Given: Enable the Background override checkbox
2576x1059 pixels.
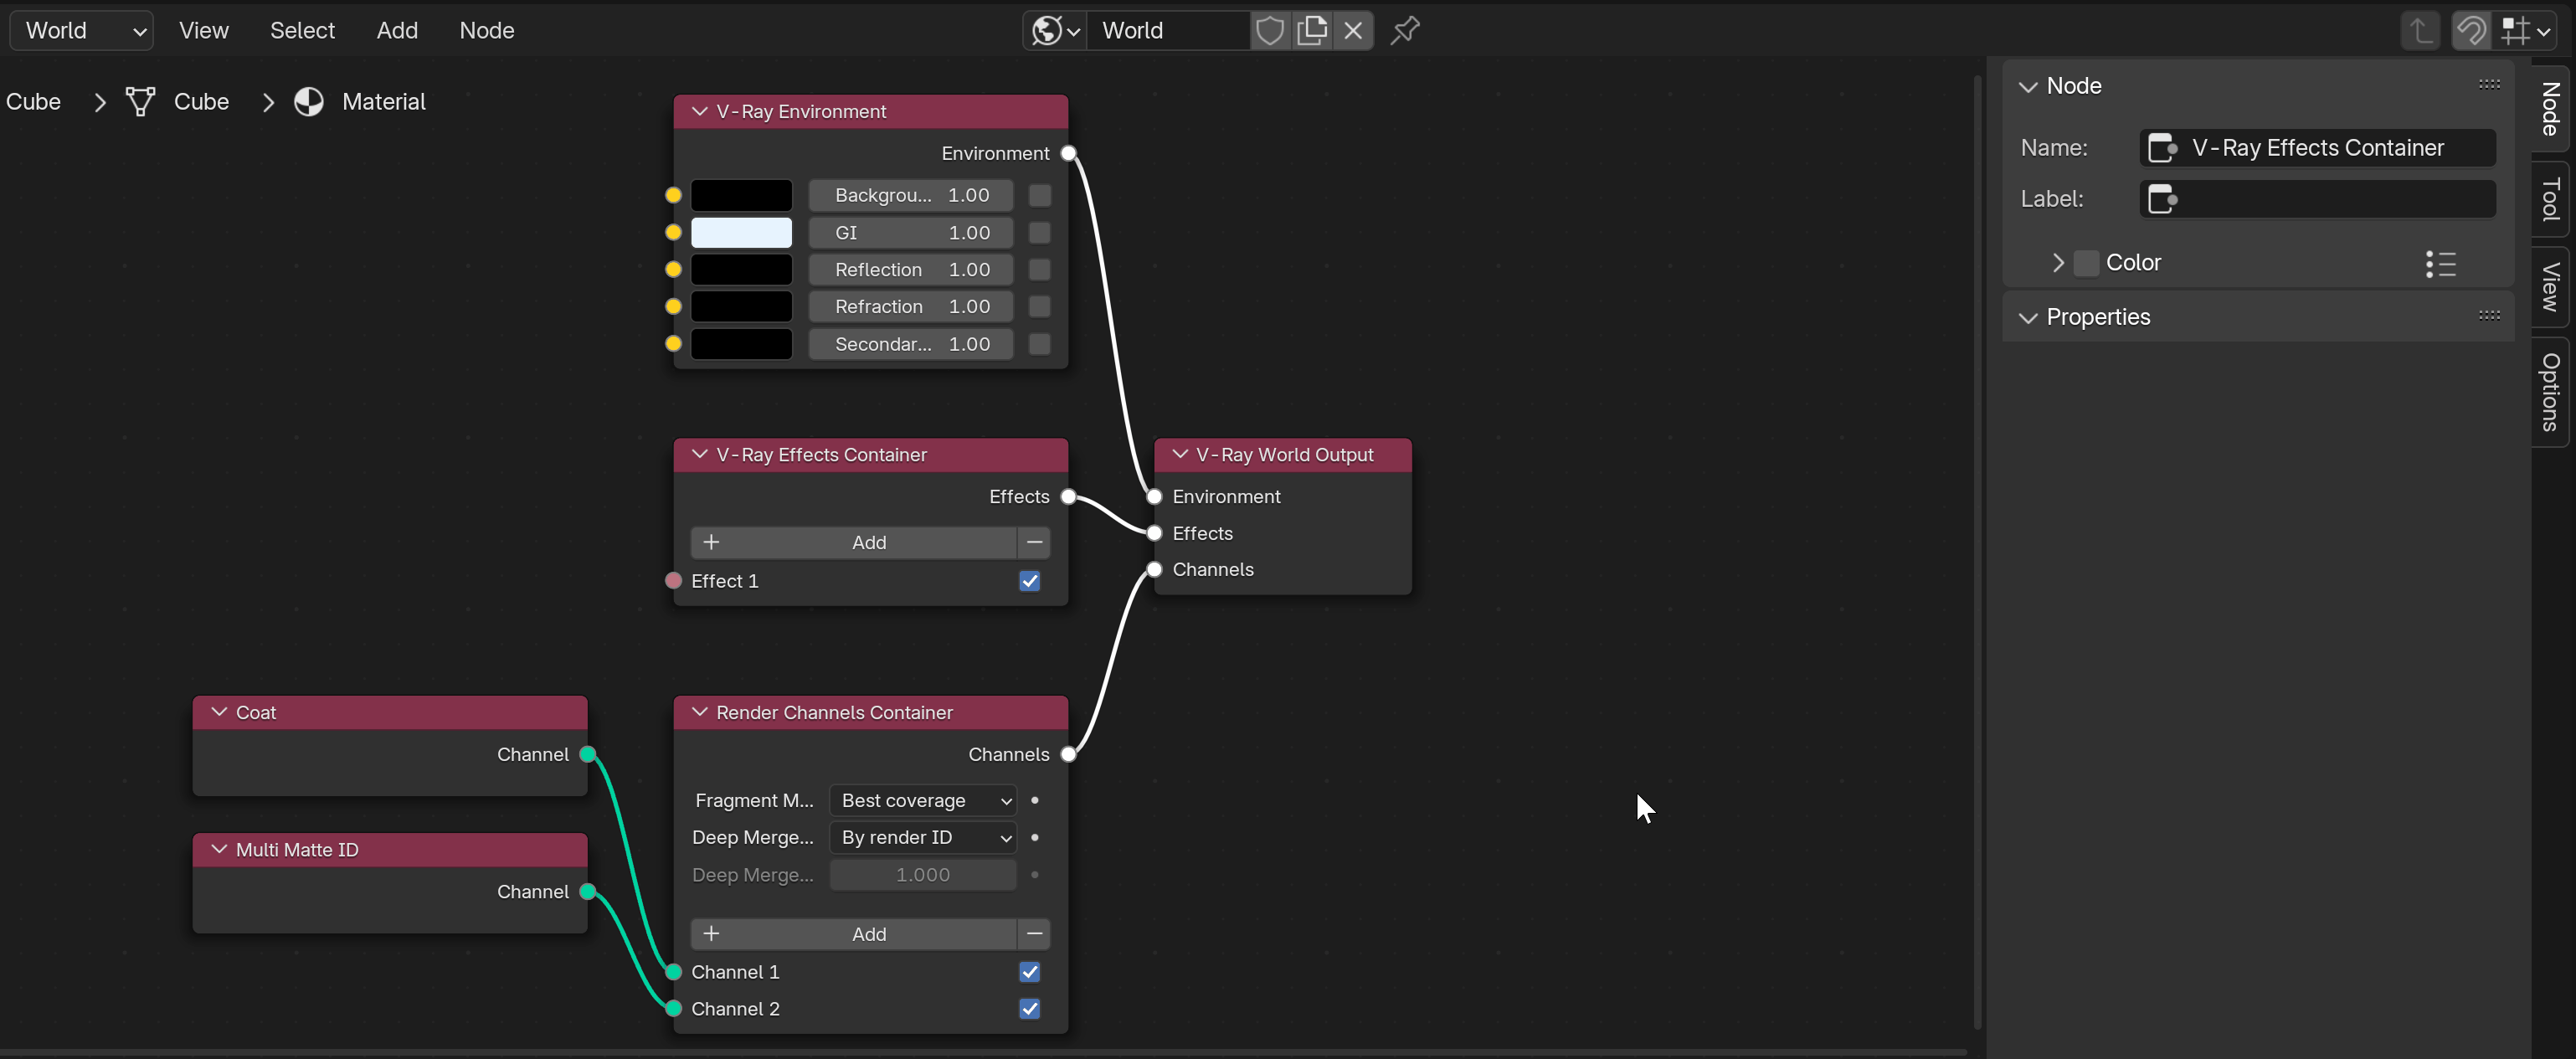Looking at the screenshot, I should [x=1039, y=195].
